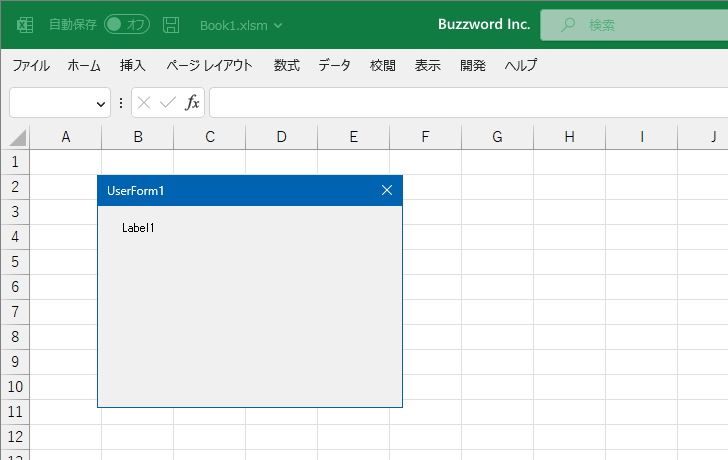Open the データ tab
728x460 pixels.
[334, 65]
